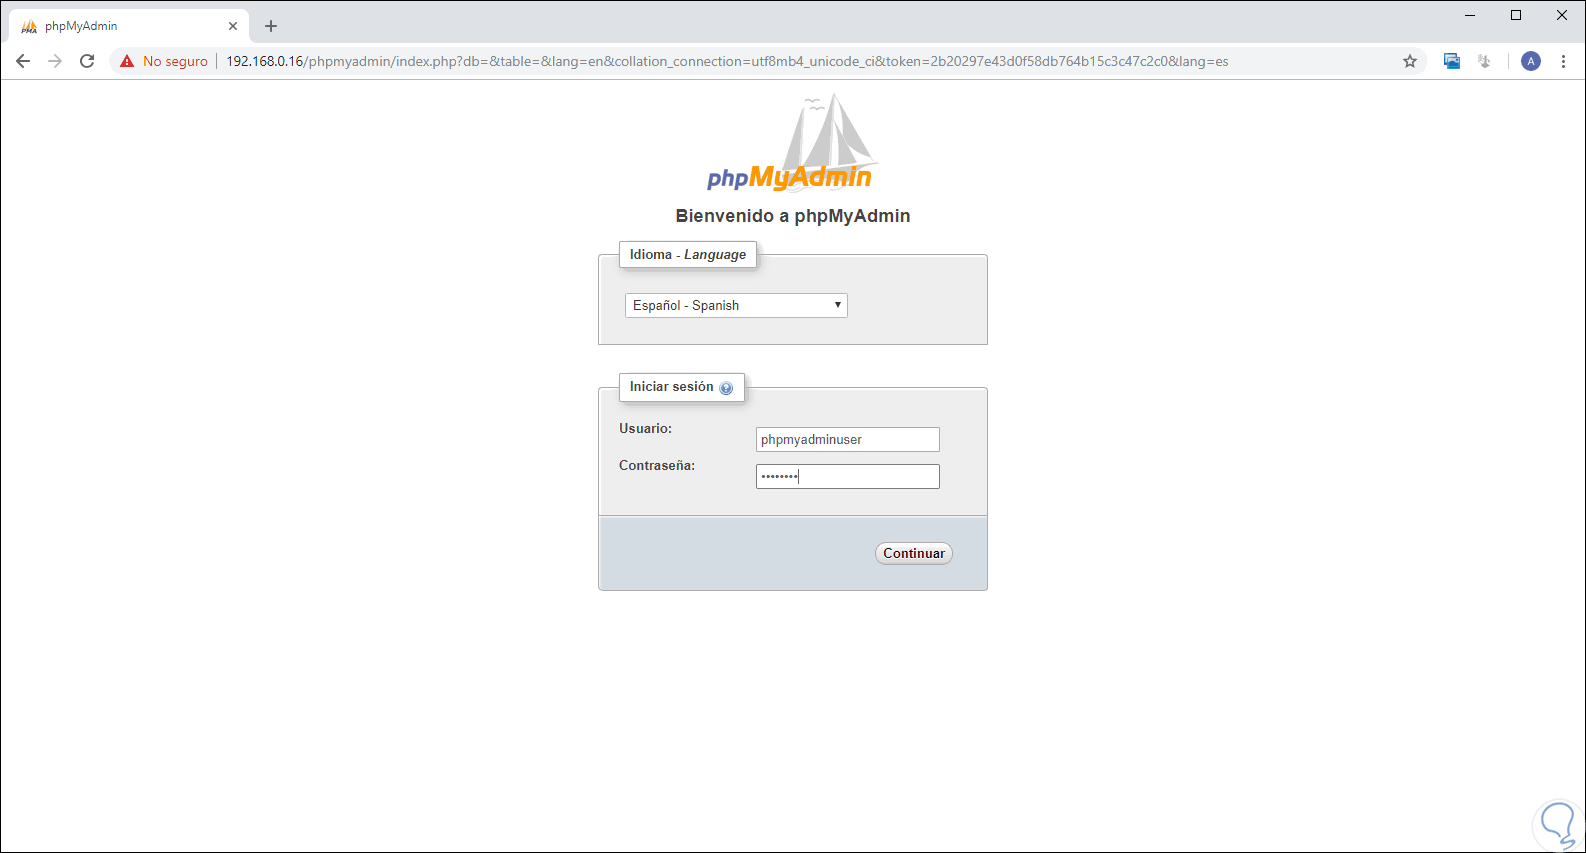Click the Continuar button
1586x853 pixels.
tap(914, 553)
